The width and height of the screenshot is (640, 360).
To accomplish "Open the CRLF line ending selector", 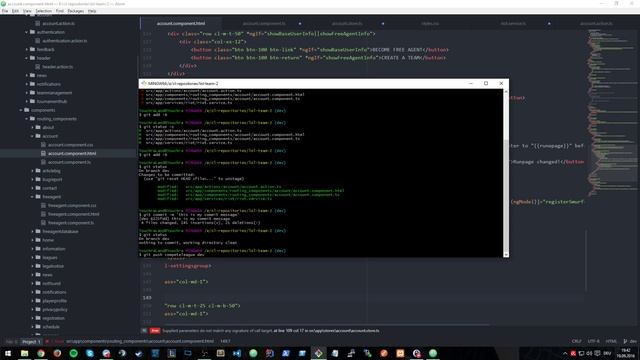I will click(576, 341).
